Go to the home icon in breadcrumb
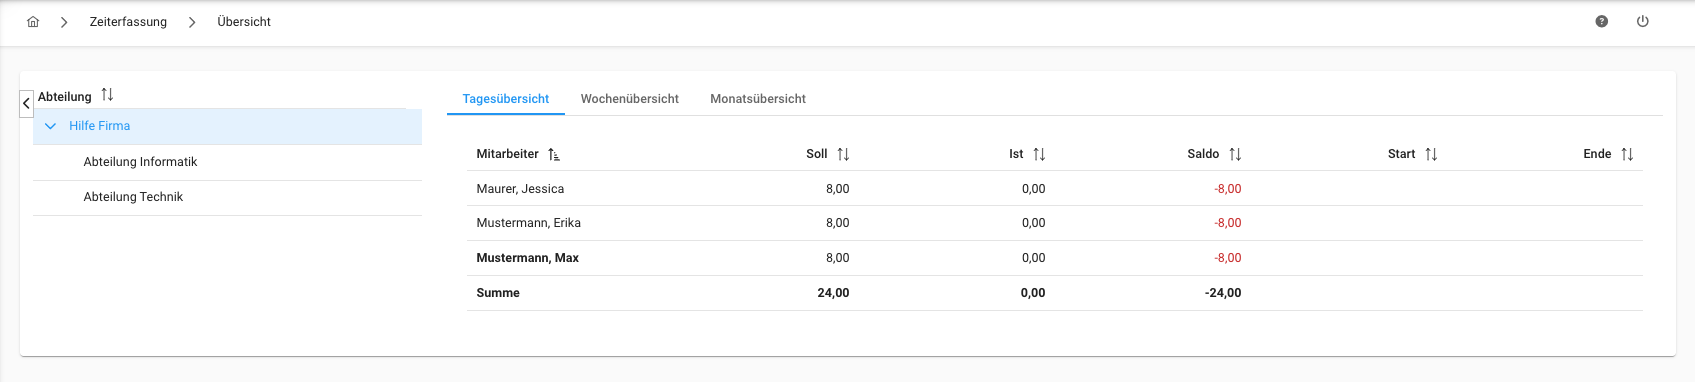Viewport: 1695px width, 382px height. (x=33, y=22)
